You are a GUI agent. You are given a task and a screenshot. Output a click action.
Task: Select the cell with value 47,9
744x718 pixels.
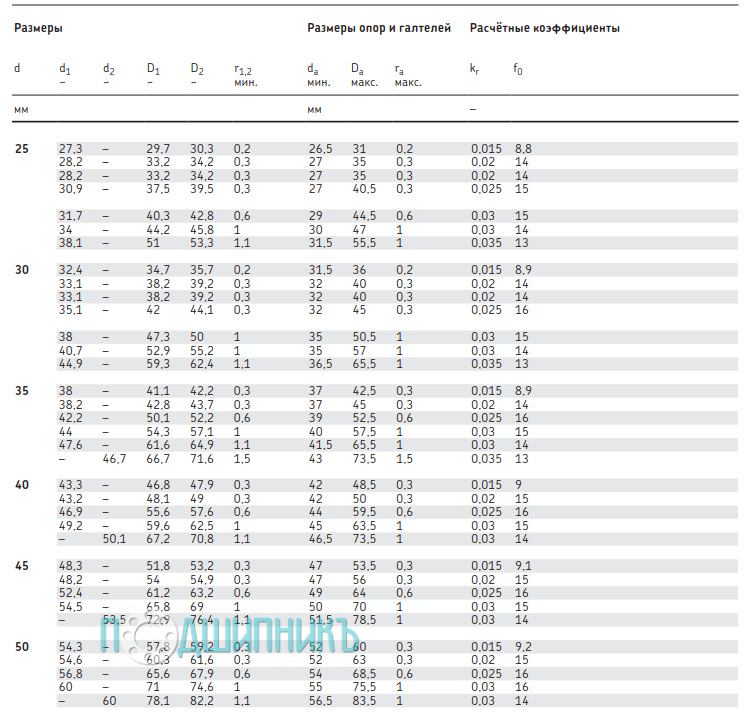202,485
